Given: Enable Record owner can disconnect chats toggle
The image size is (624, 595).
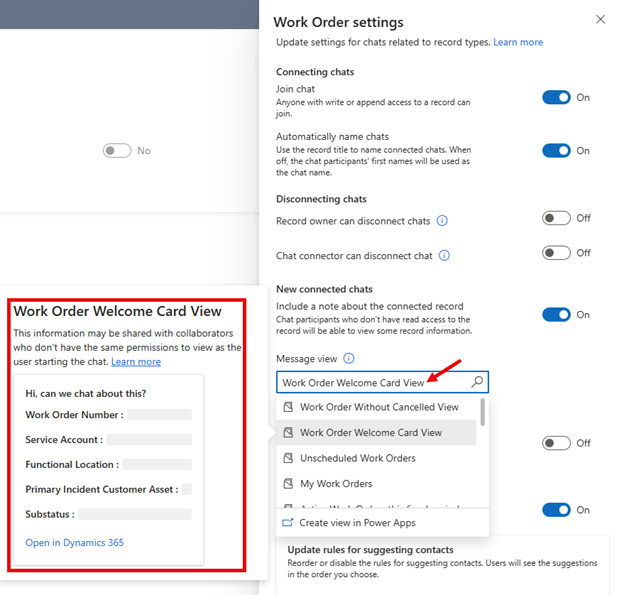Looking at the screenshot, I should tap(556, 218).
